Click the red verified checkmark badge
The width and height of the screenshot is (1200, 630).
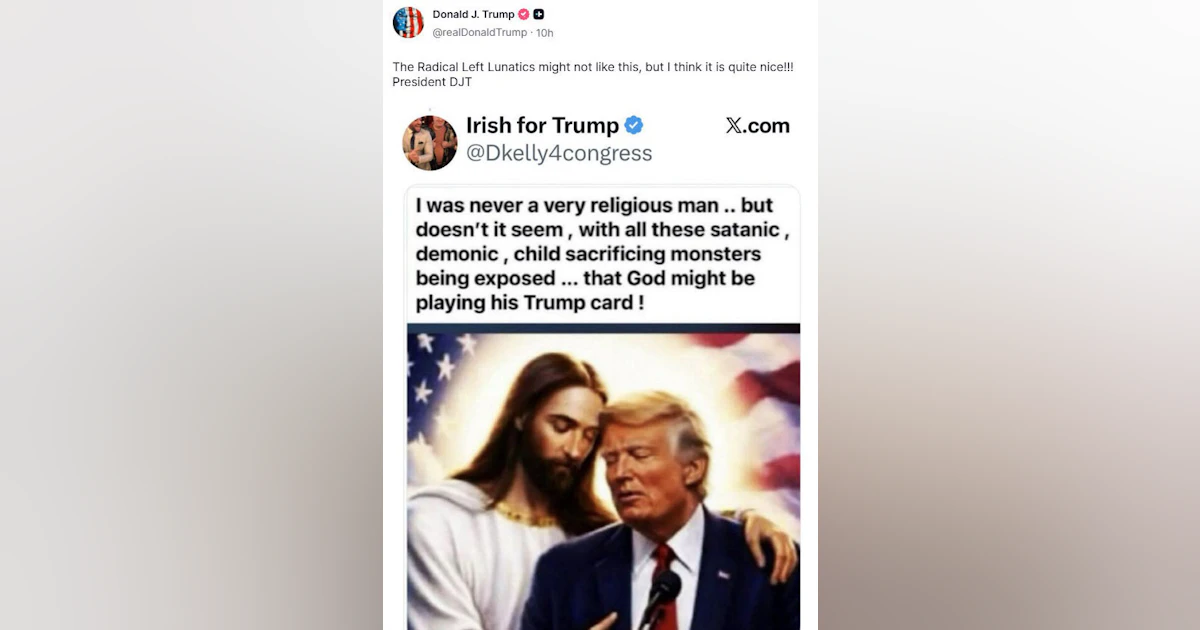coord(523,14)
